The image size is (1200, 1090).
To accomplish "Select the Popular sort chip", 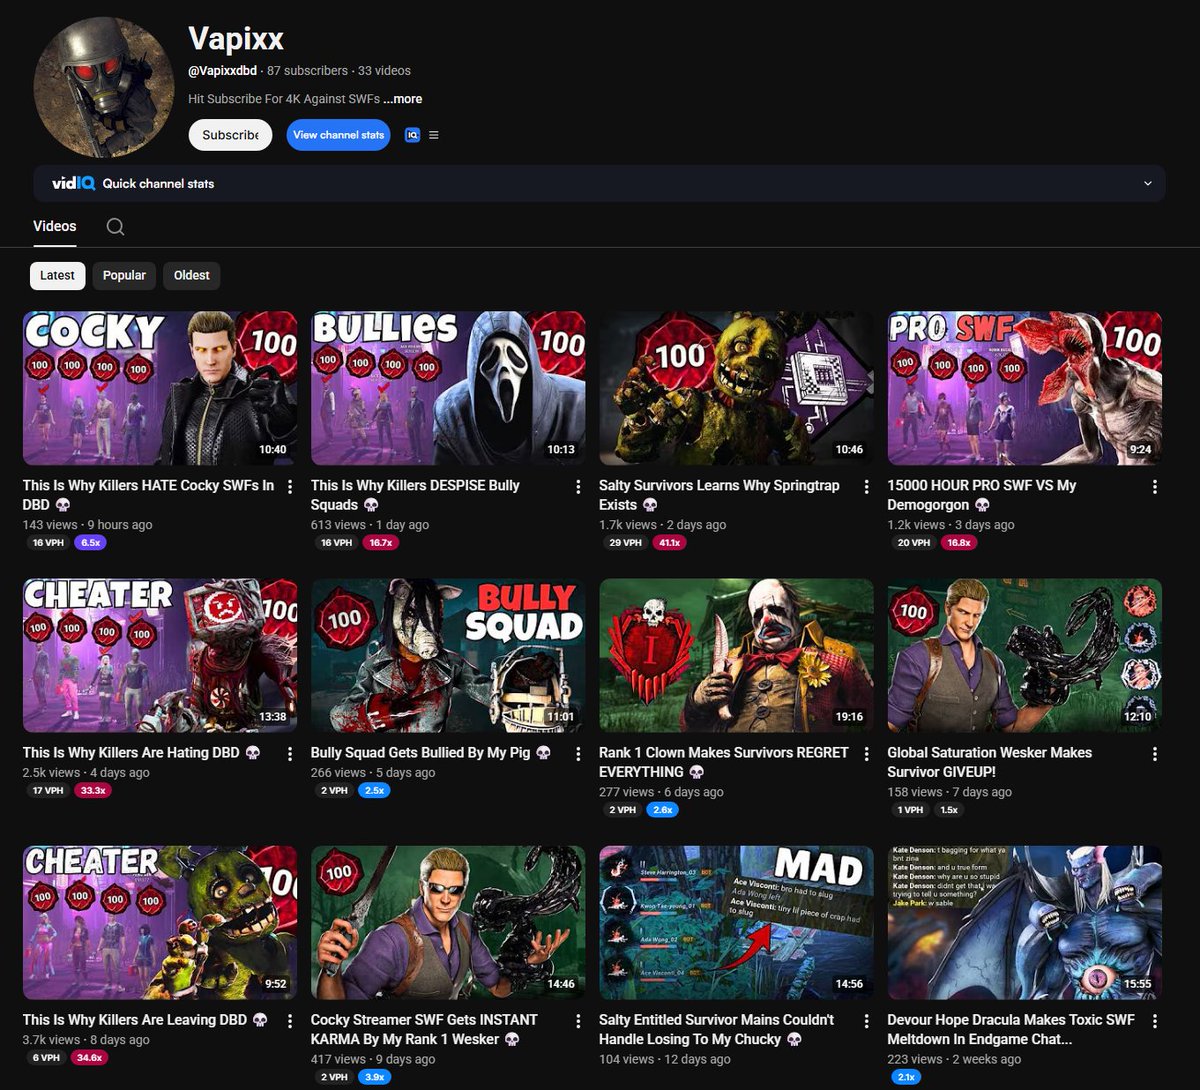I will click(124, 275).
